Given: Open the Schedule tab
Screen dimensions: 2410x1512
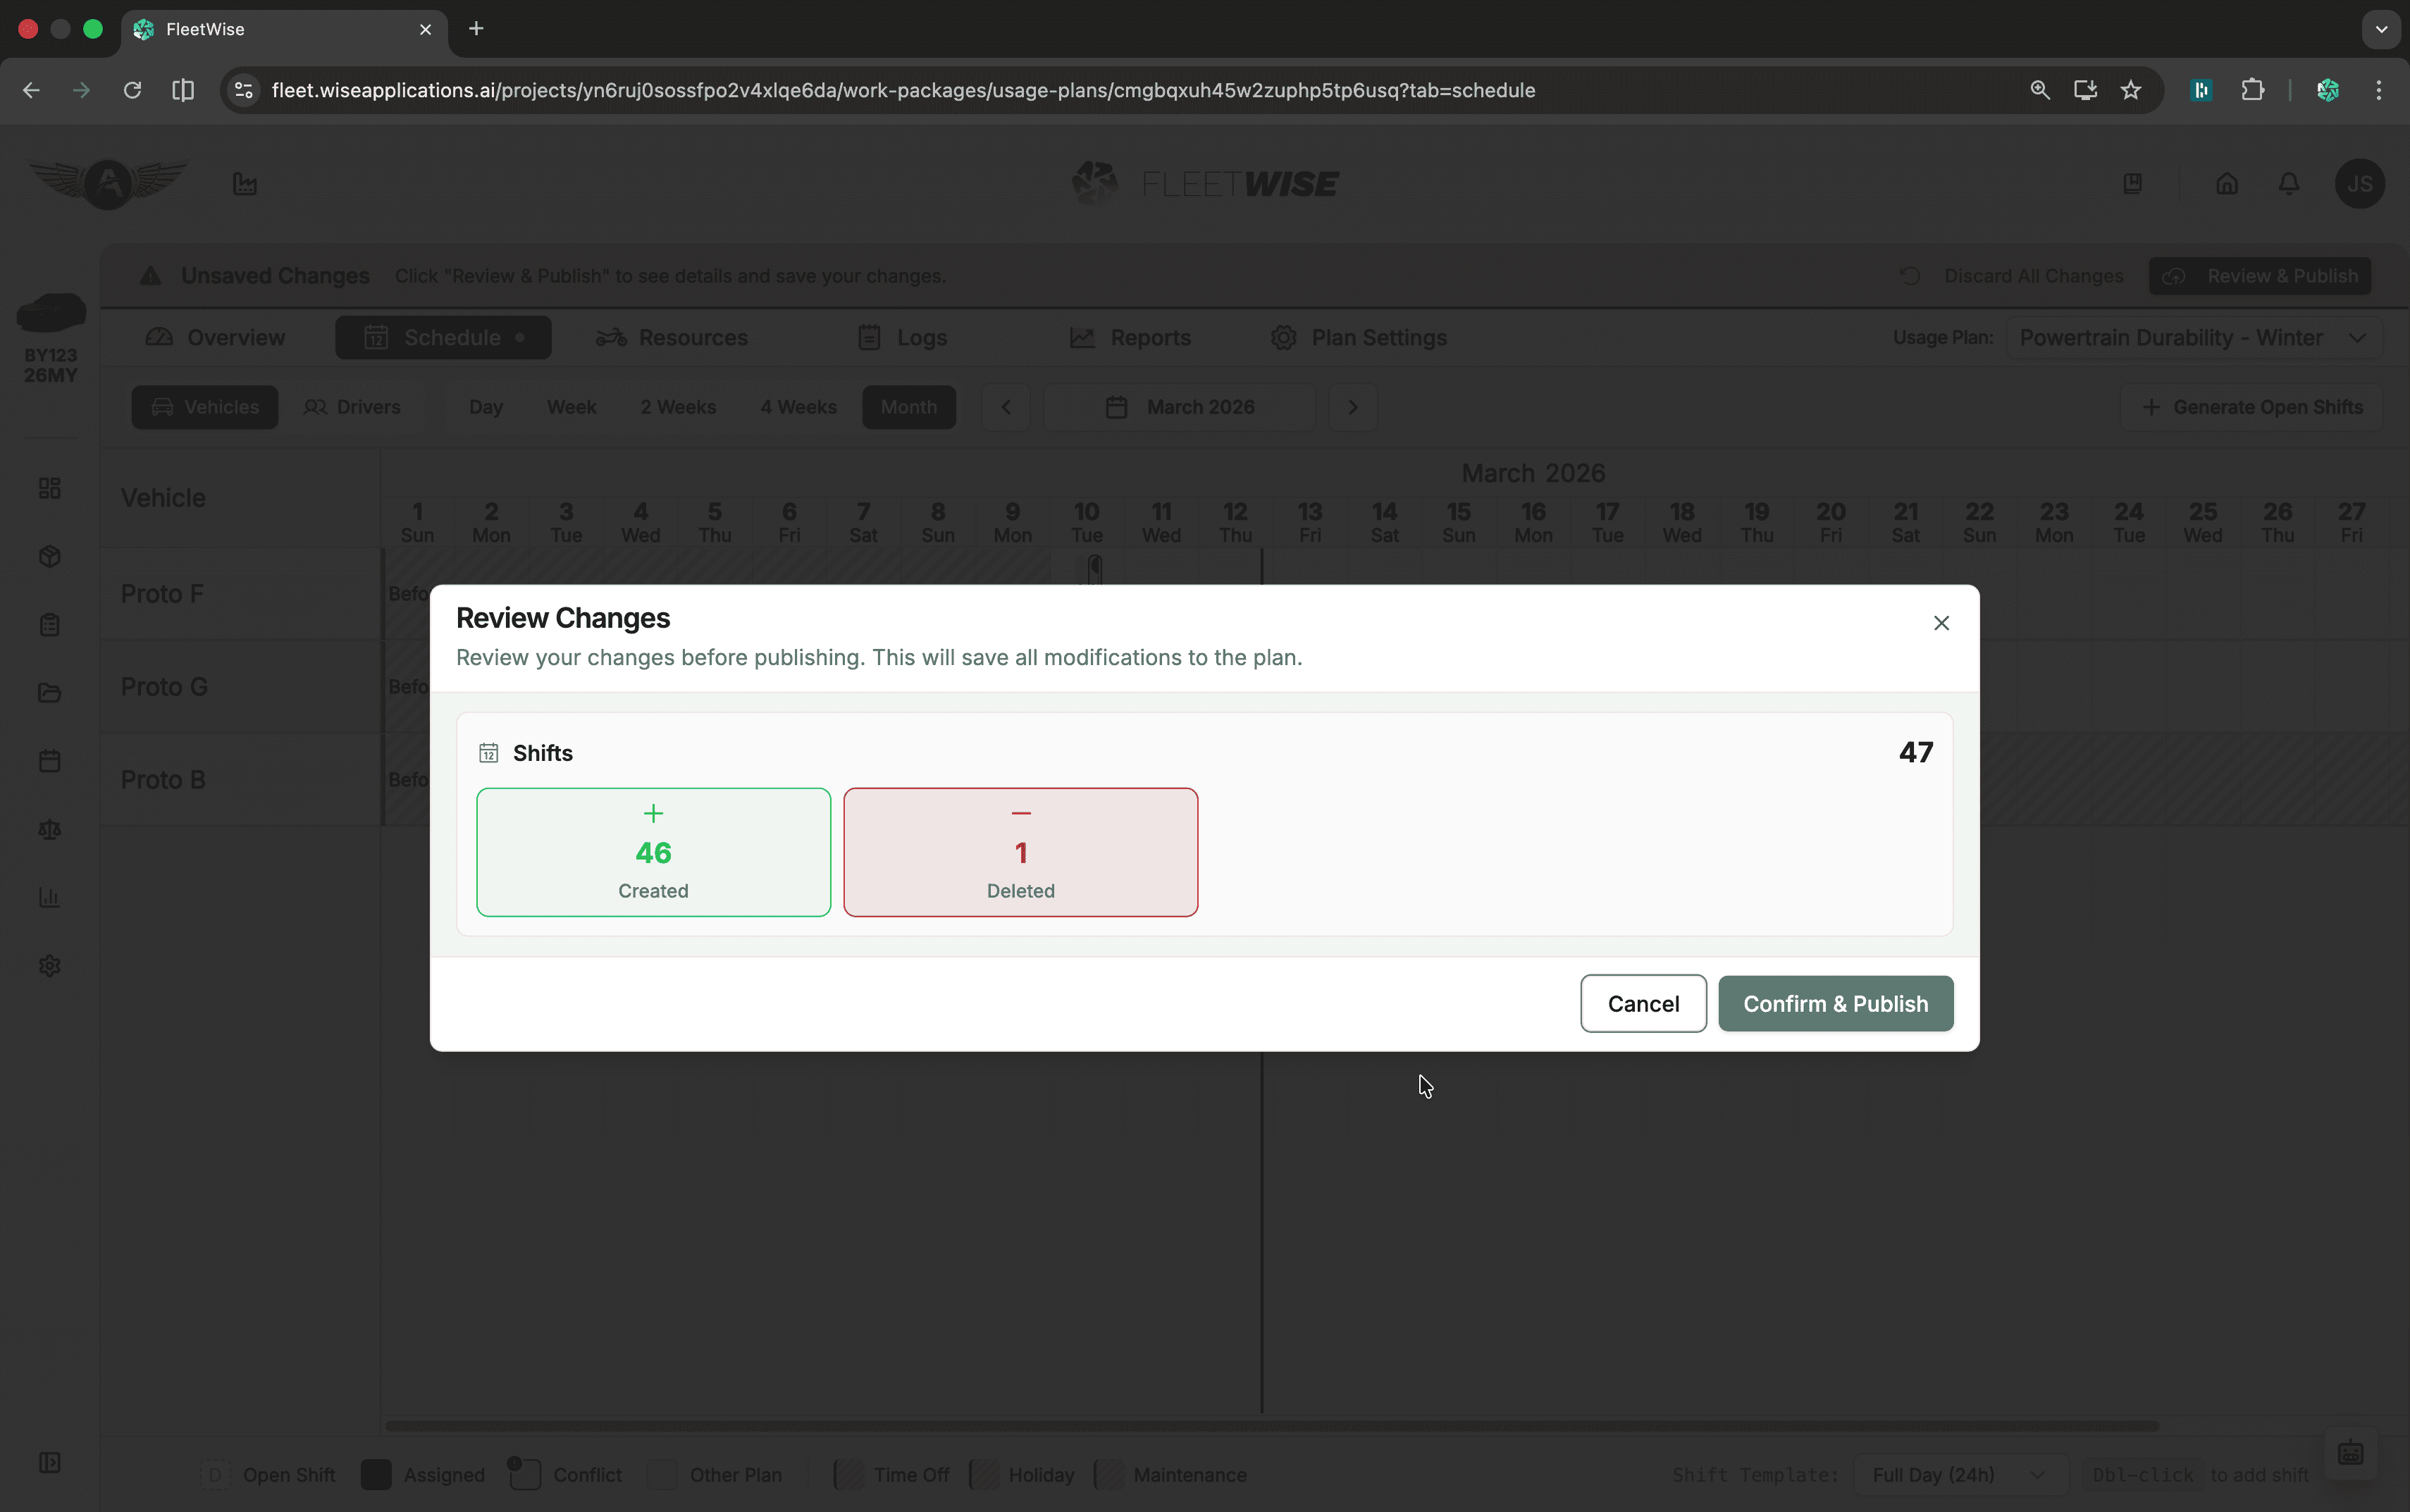Looking at the screenshot, I should click(443, 338).
